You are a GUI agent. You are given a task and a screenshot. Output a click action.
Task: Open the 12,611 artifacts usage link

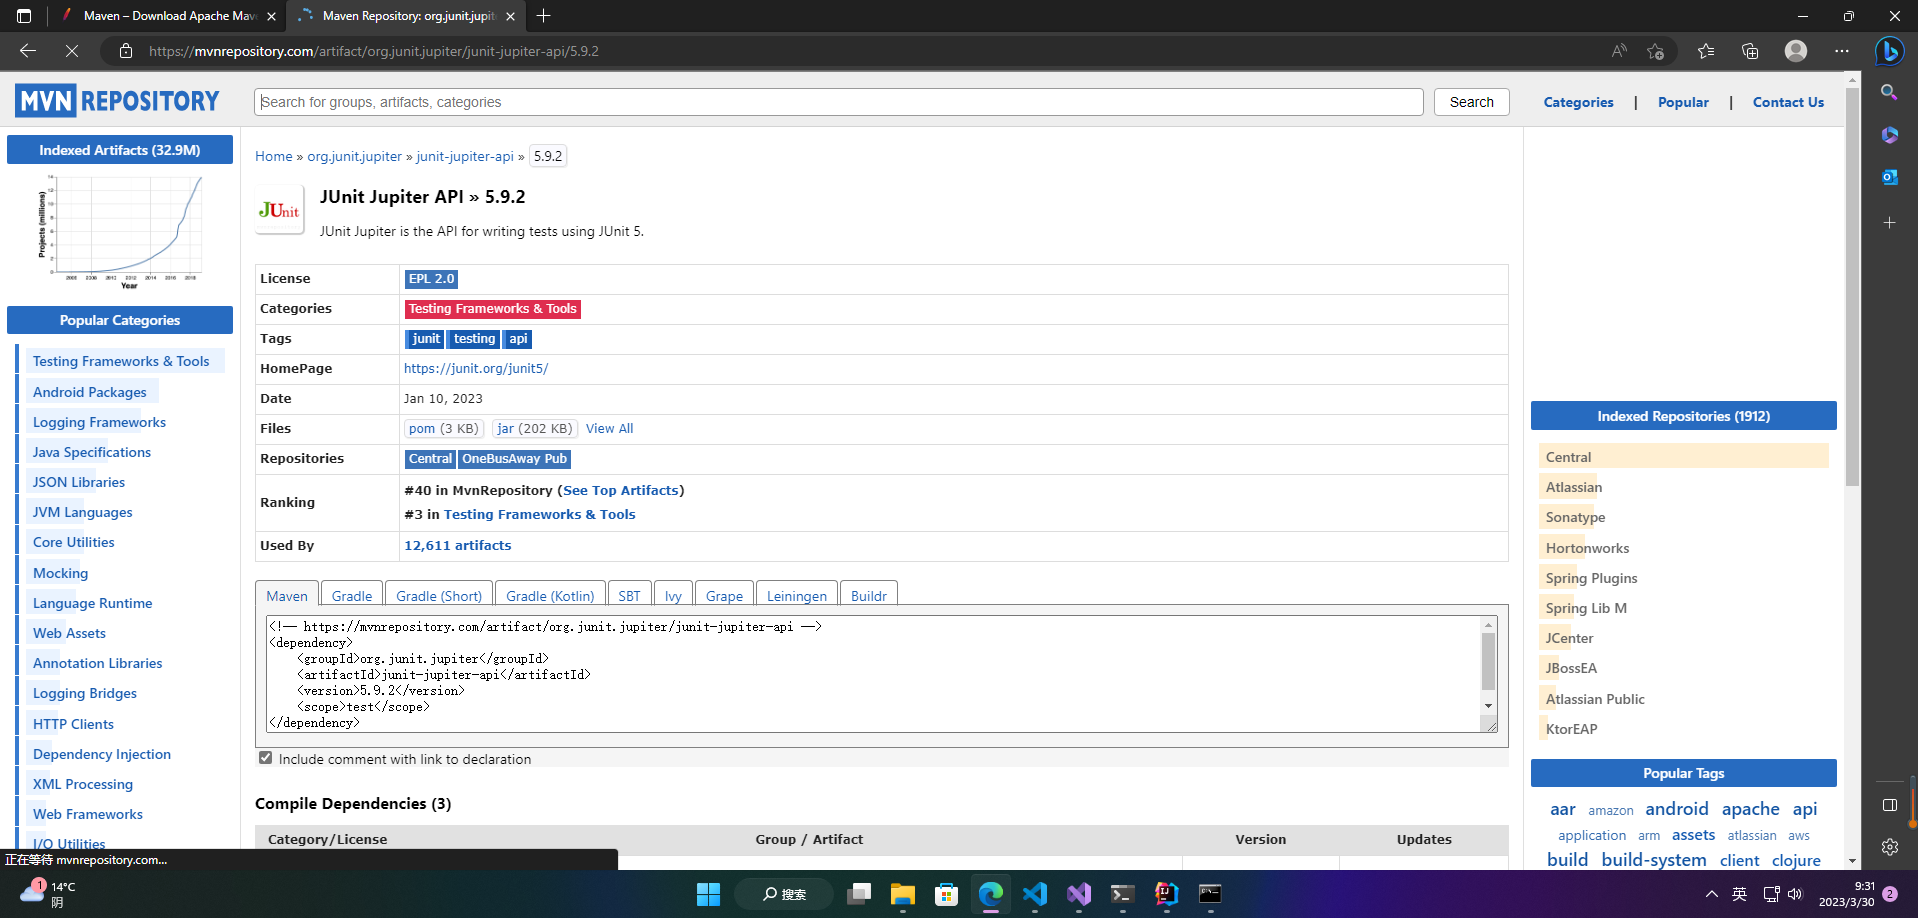pos(458,545)
